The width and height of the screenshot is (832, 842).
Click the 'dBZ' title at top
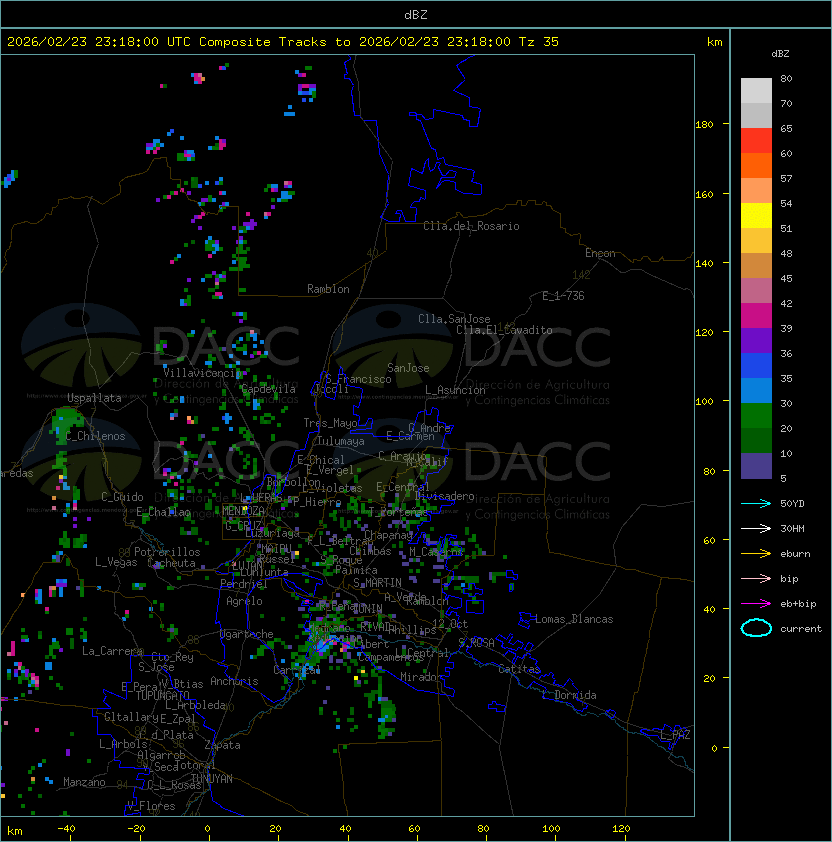(x=416, y=14)
